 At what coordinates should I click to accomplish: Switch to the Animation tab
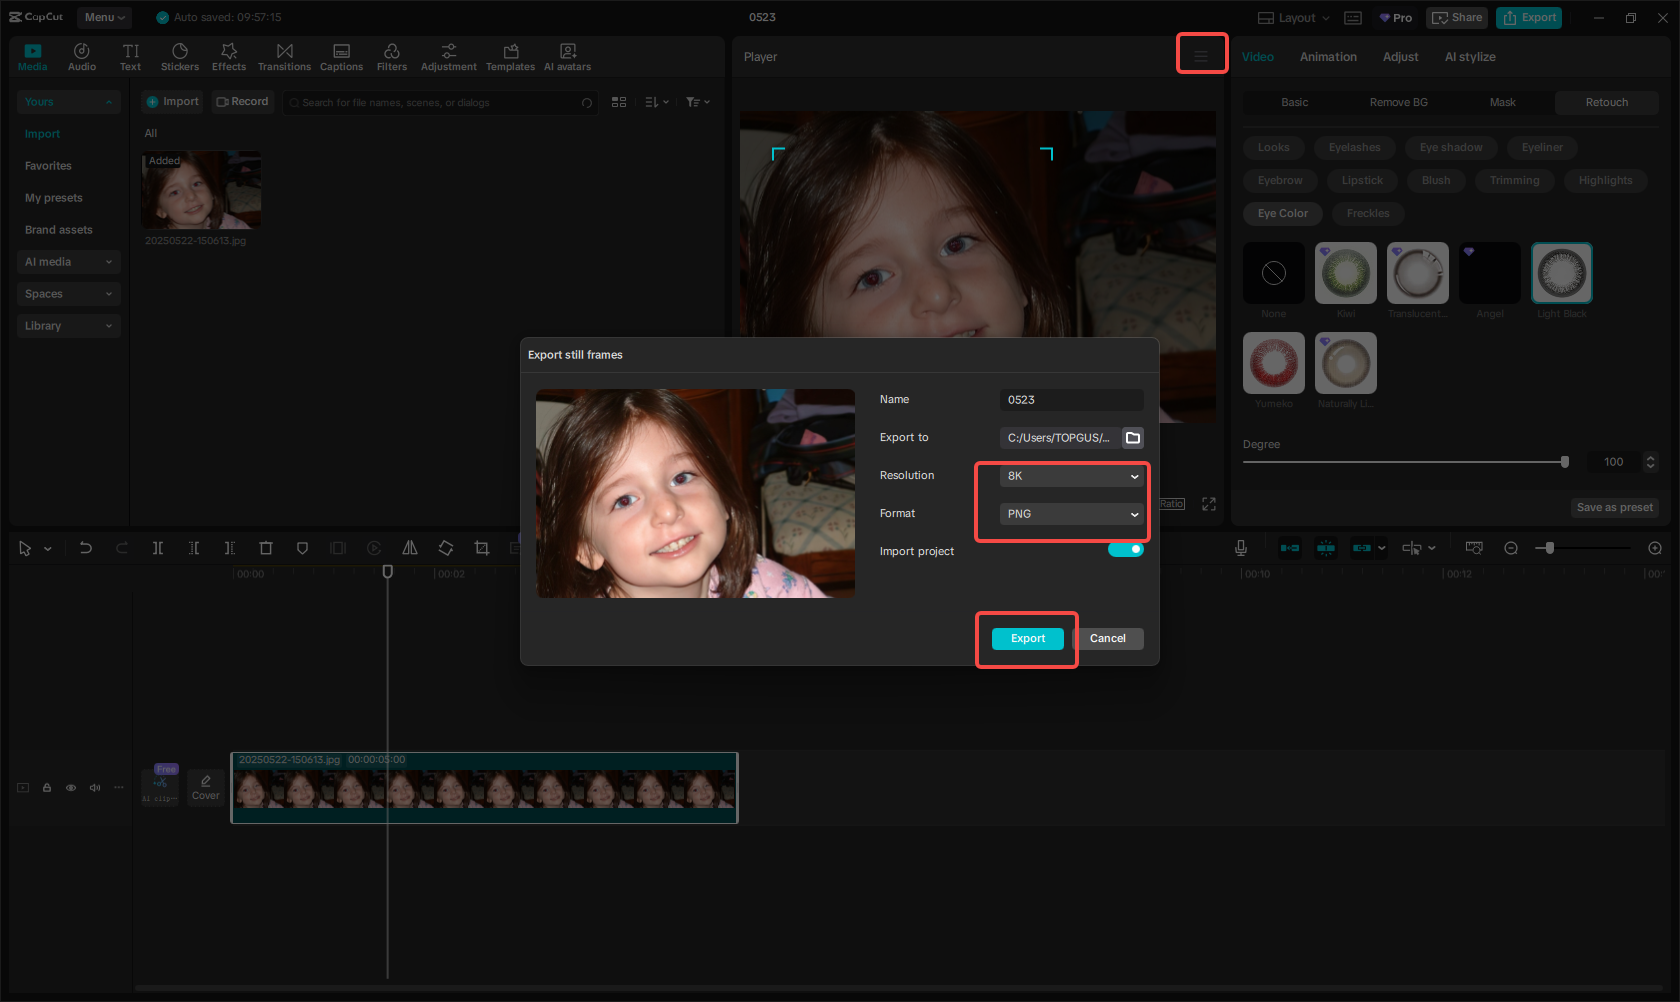[x=1328, y=57]
